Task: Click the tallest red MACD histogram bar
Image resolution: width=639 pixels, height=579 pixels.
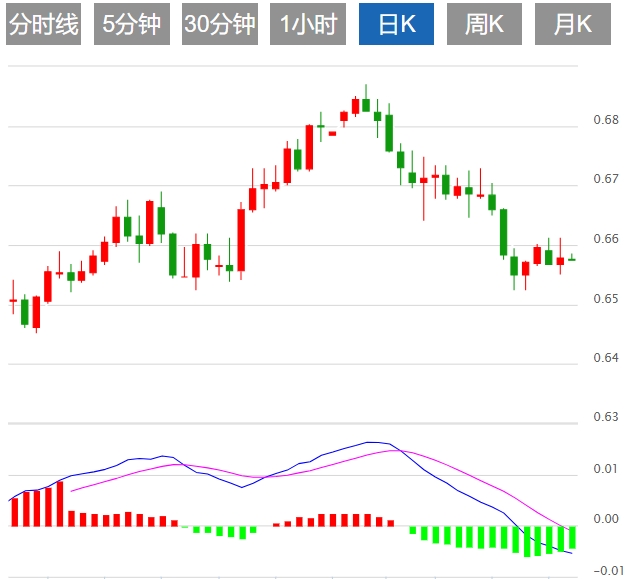Action: (60, 504)
